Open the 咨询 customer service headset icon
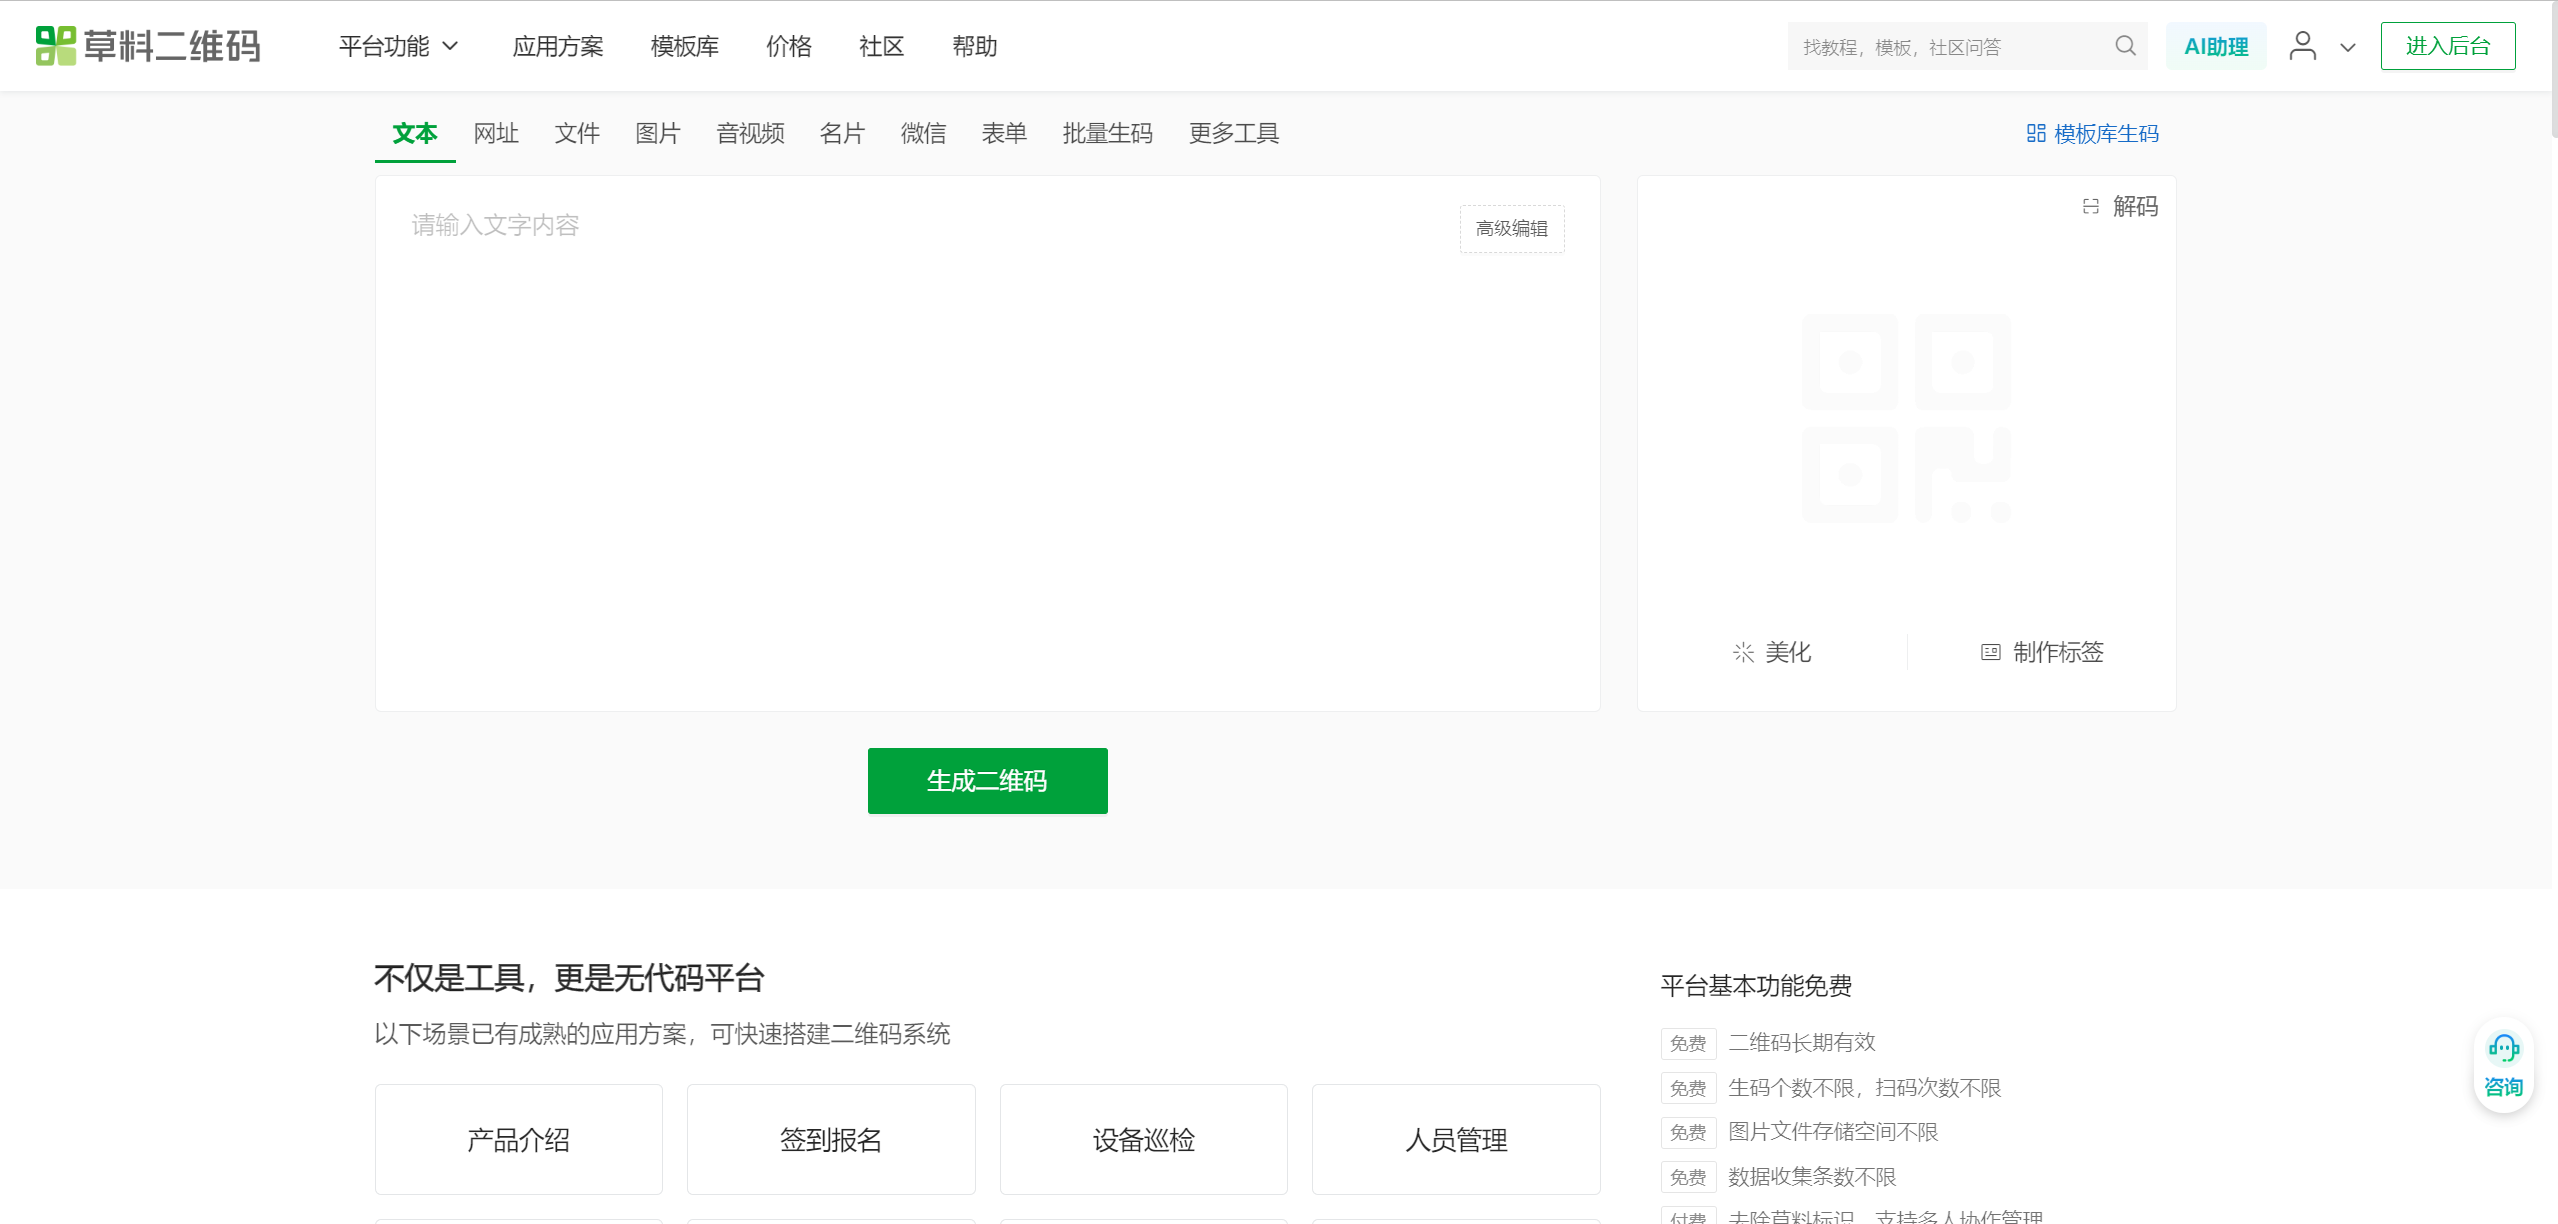Screen dimensions: 2558x1224 pos(2503,1048)
